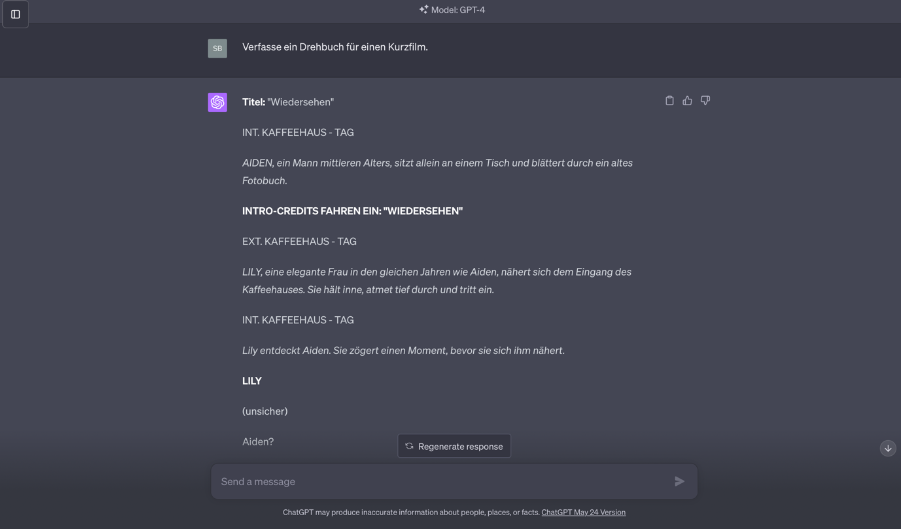Click the user prompt "Verfasse ein Drehbuch"
Image resolution: width=901 pixels, height=529 pixels.
(x=334, y=47)
